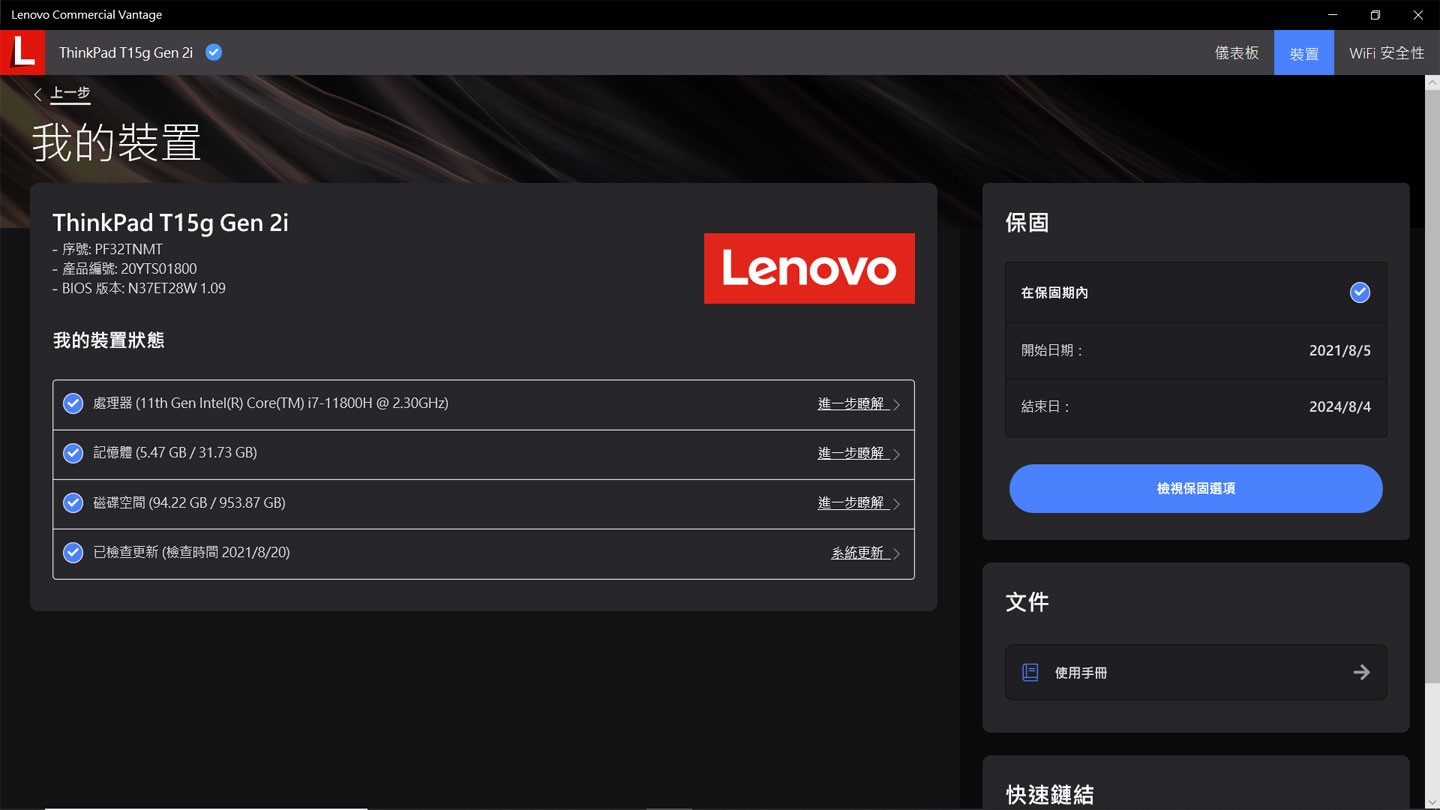Click the 磁碟空間 status checkmark

coord(73,503)
